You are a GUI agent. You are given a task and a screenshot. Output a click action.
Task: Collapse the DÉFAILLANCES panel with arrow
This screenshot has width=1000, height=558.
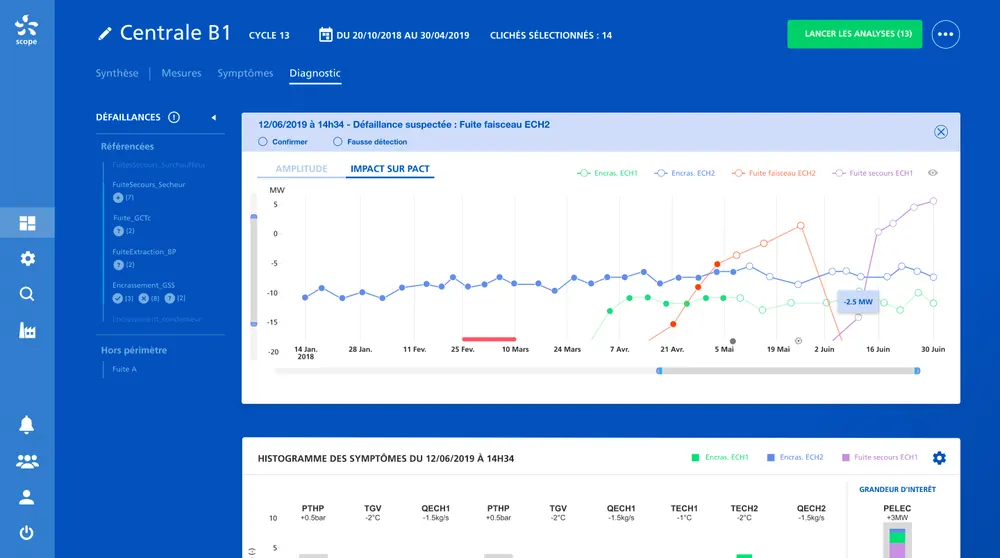point(214,117)
